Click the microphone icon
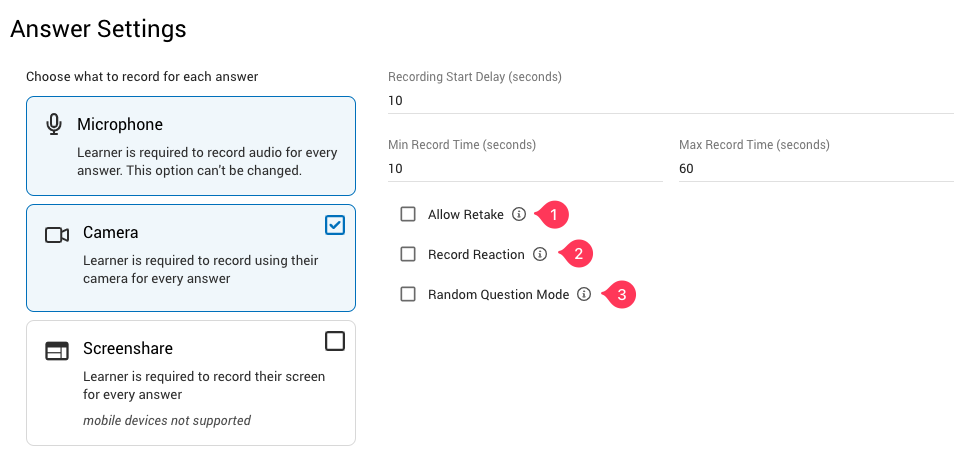Screen dimensions: 965x468 (x=54, y=124)
